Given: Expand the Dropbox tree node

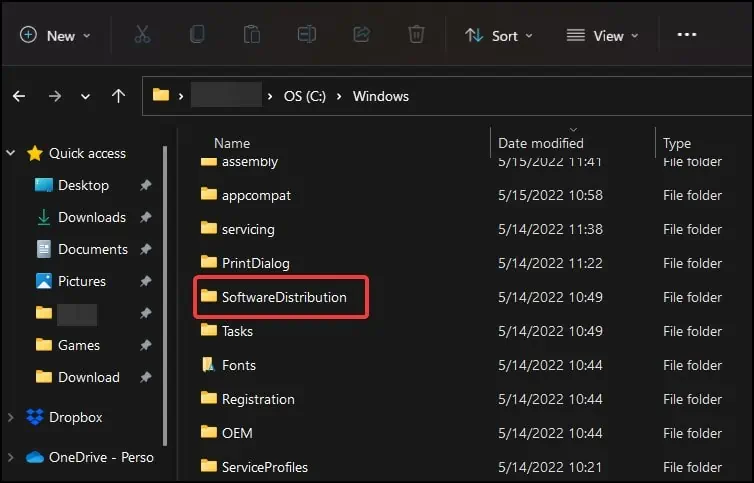Looking at the screenshot, I should pyautogui.click(x=11, y=417).
